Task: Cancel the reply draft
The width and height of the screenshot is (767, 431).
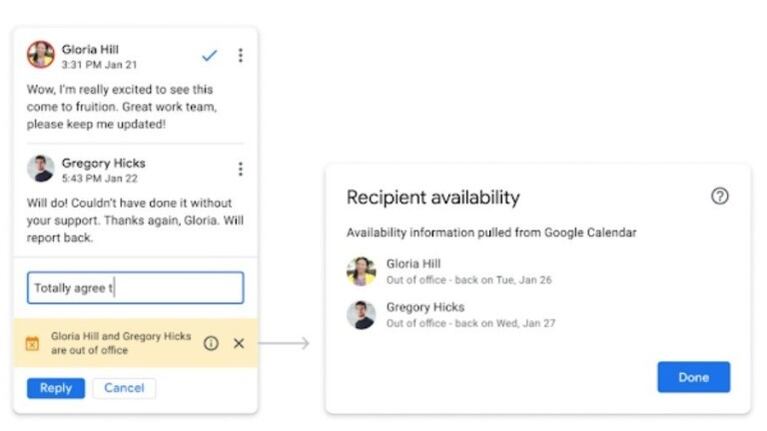Action: point(124,388)
